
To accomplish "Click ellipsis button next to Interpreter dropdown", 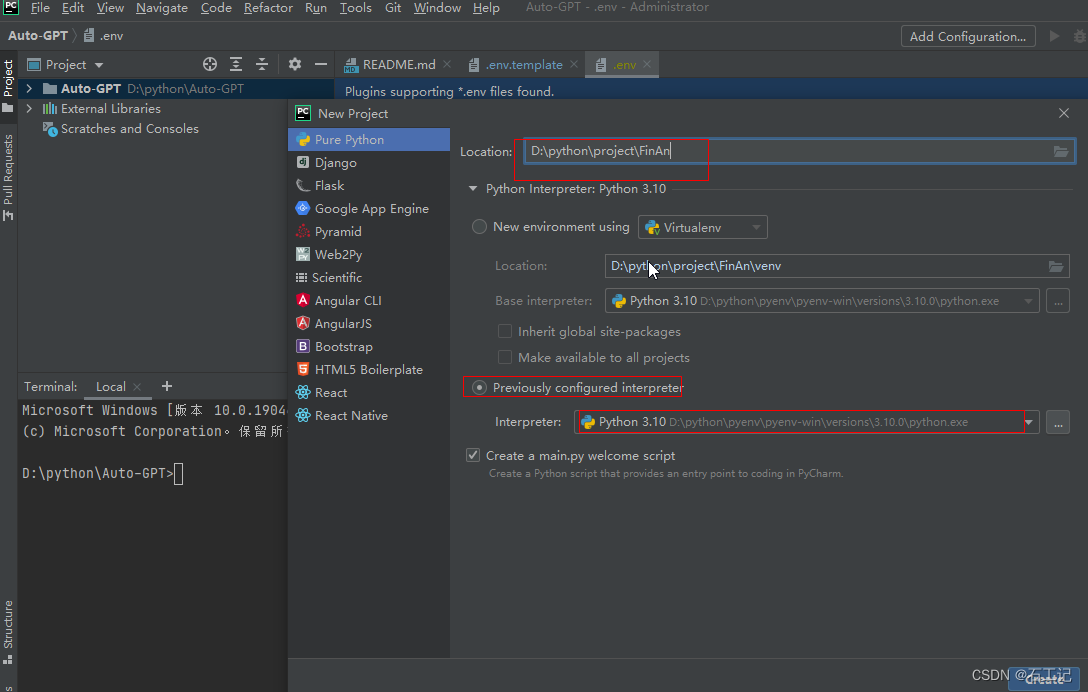I will [1057, 422].
